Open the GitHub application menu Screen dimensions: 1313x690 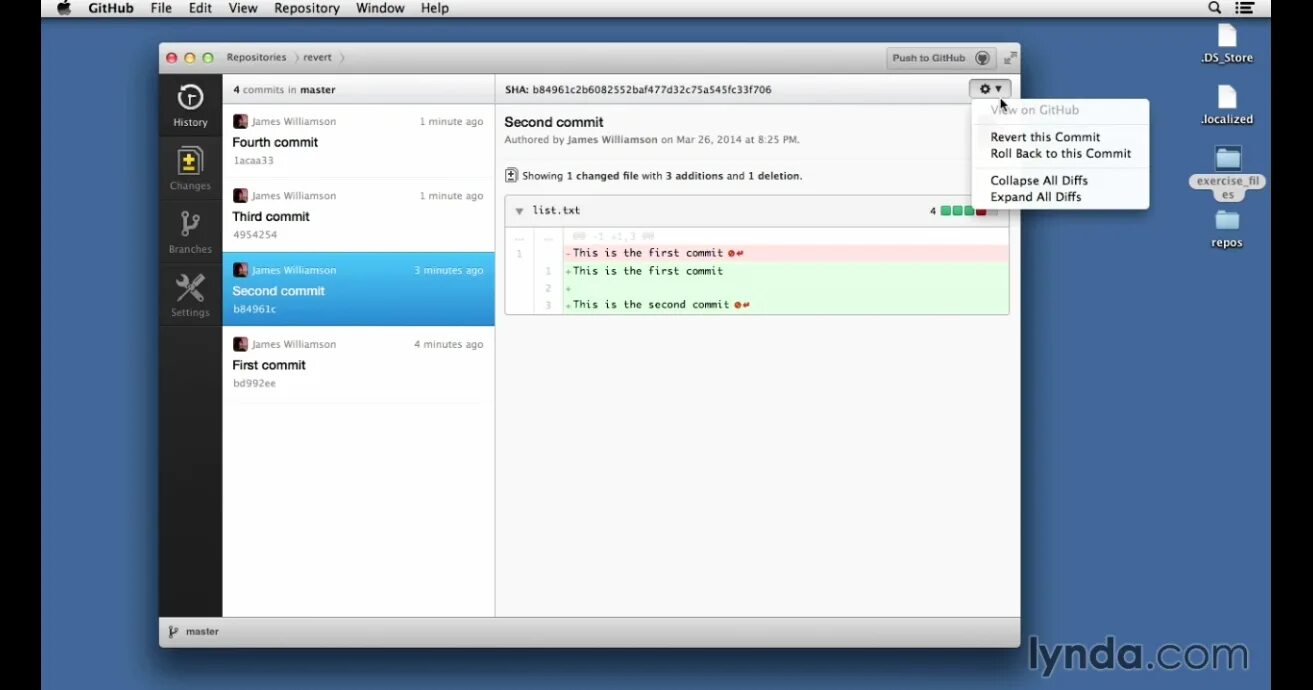pos(111,8)
